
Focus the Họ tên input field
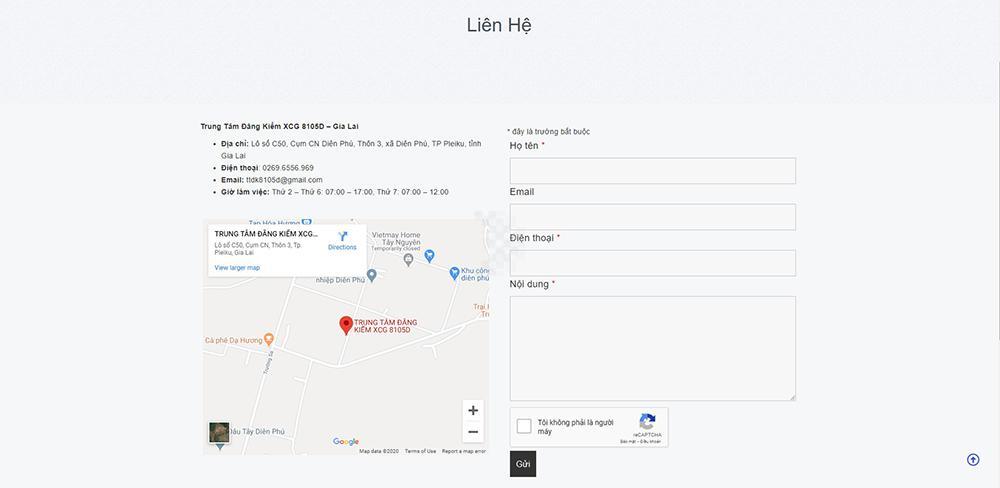click(x=652, y=171)
